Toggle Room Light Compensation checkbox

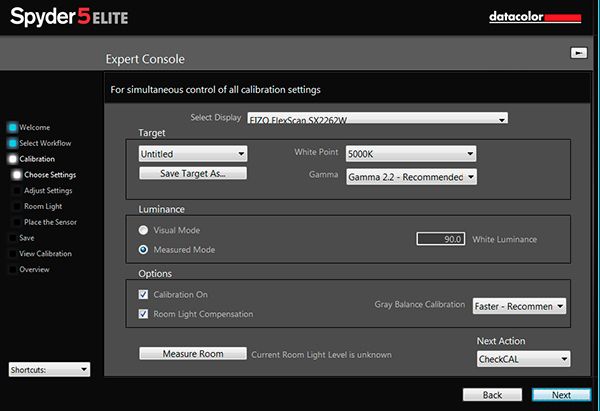(143, 314)
